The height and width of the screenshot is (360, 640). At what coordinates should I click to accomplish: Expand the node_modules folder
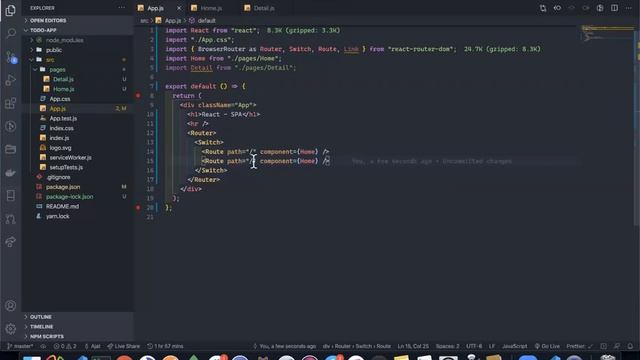click(x=78, y=40)
